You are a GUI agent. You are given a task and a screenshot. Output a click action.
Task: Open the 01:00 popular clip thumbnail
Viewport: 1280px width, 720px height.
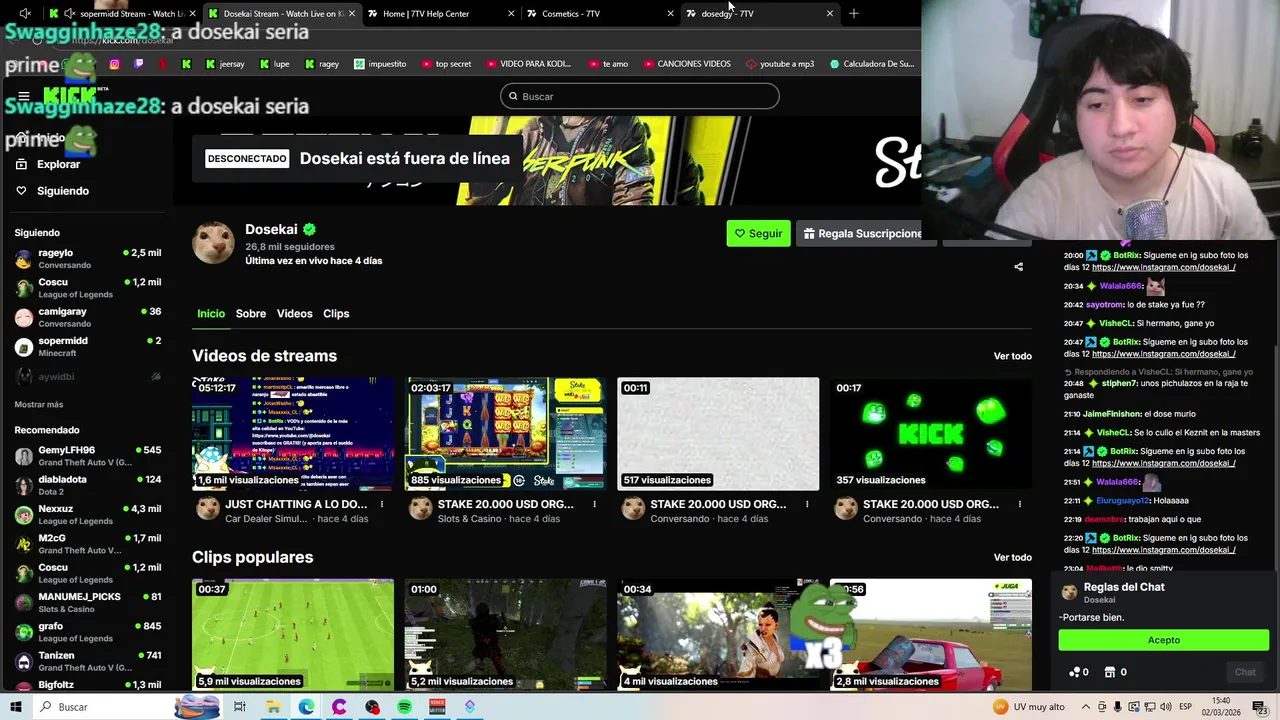[505, 634]
